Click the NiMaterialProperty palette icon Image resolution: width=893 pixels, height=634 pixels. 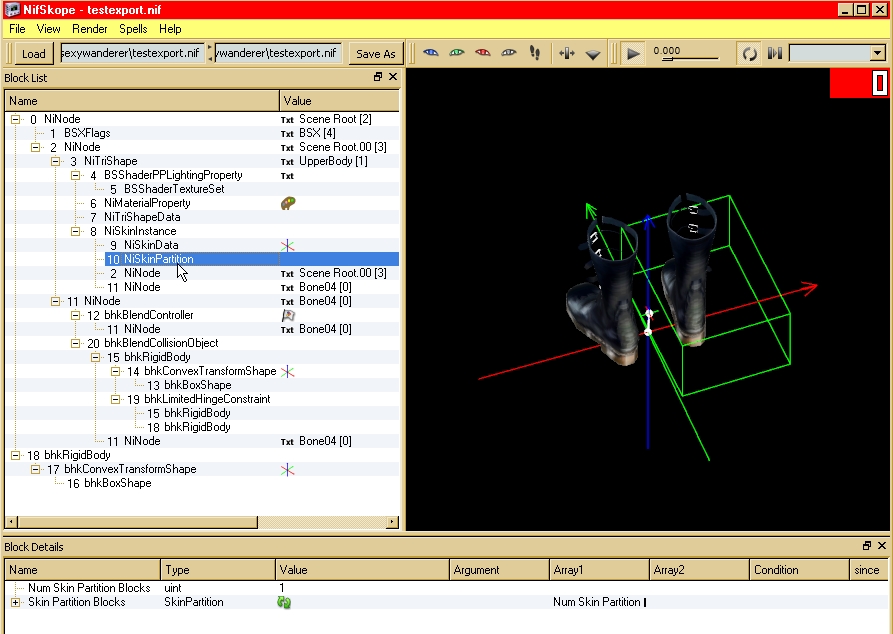pos(288,203)
